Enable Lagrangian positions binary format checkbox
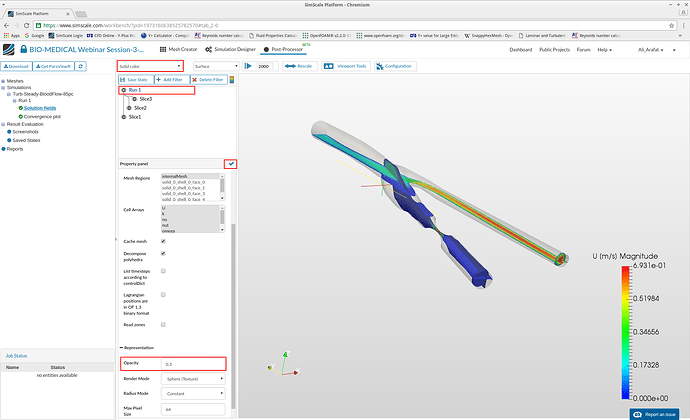Screen dimensions: 690x420 click(x=163, y=295)
